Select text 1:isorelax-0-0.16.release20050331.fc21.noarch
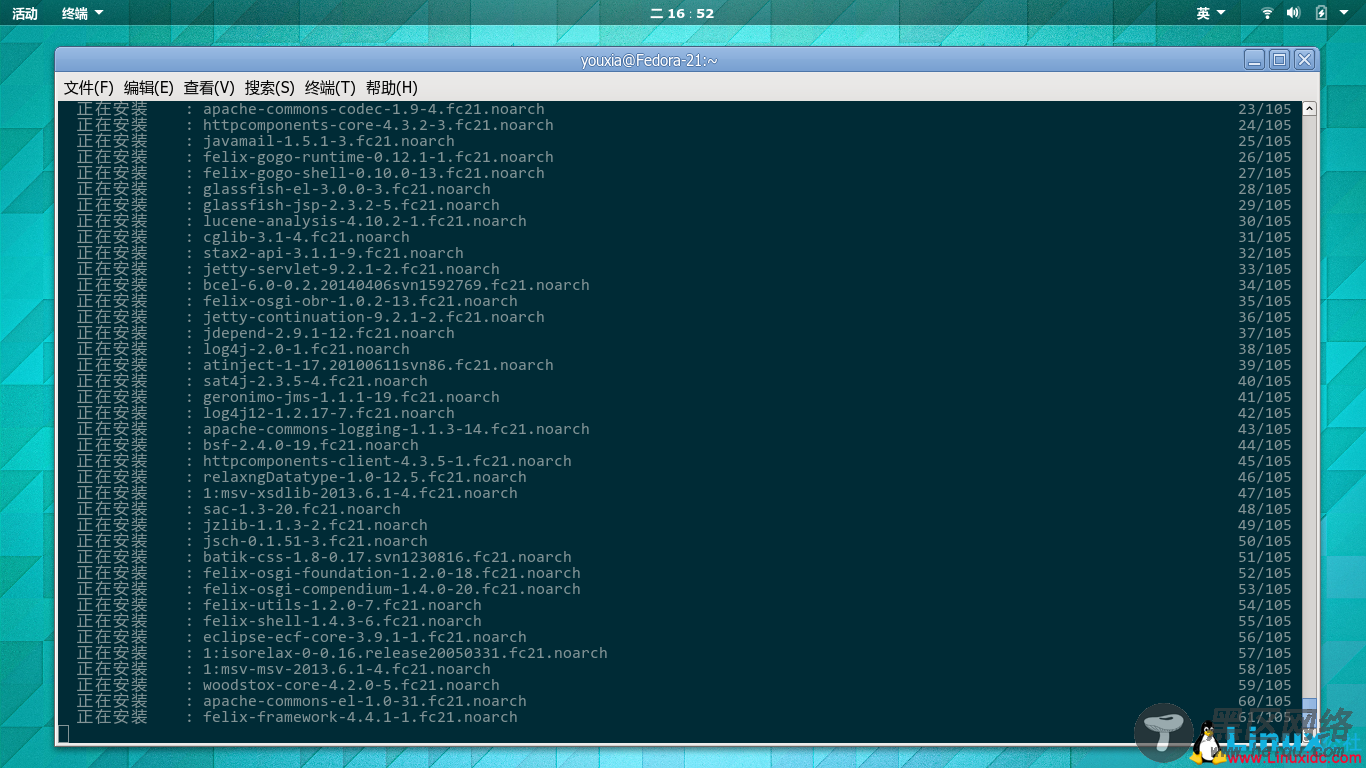 pyautogui.click(x=405, y=653)
